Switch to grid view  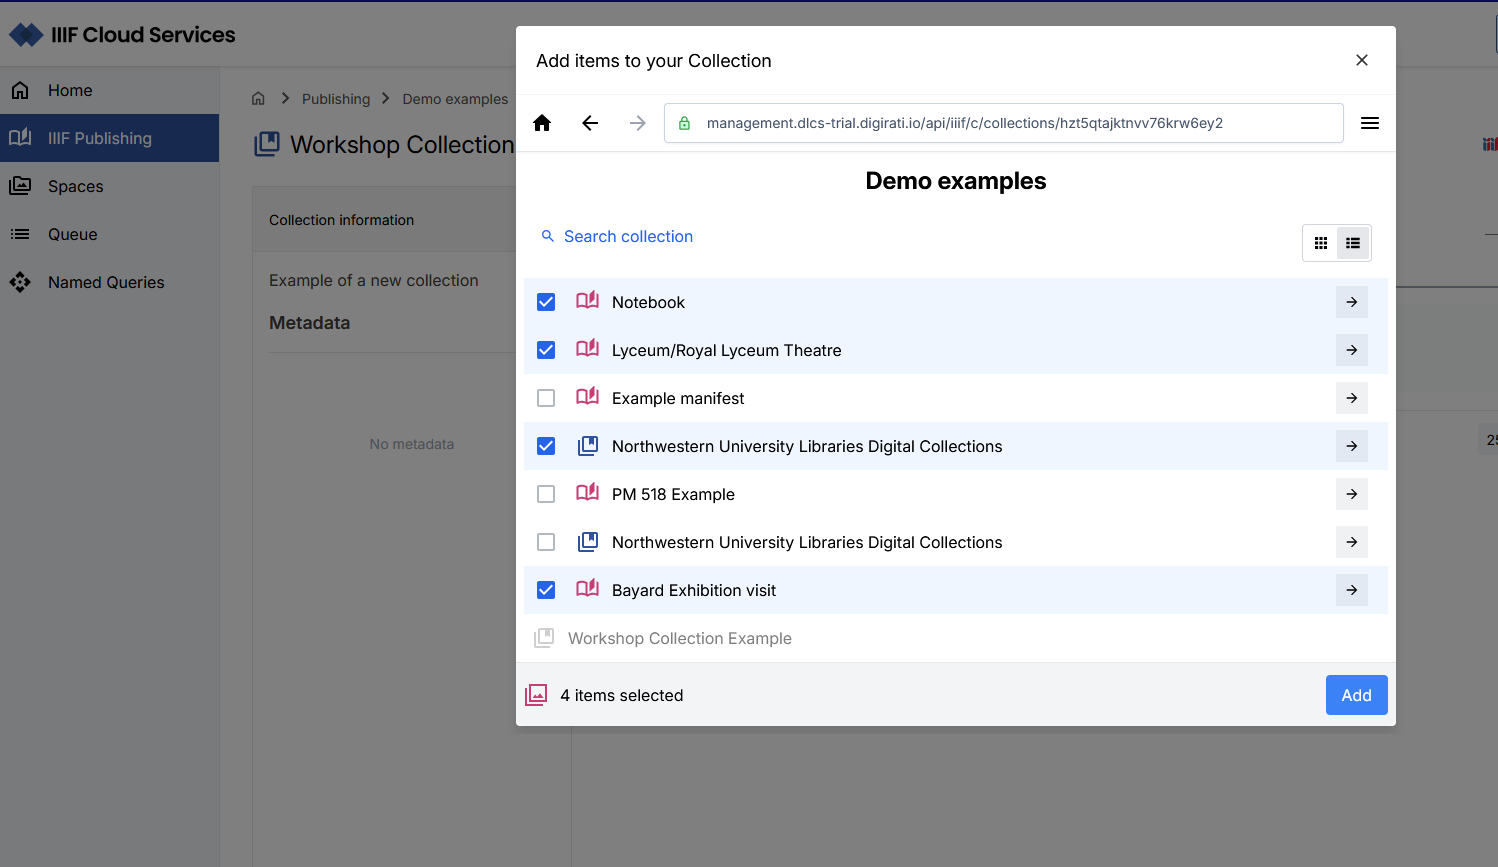(x=1321, y=243)
